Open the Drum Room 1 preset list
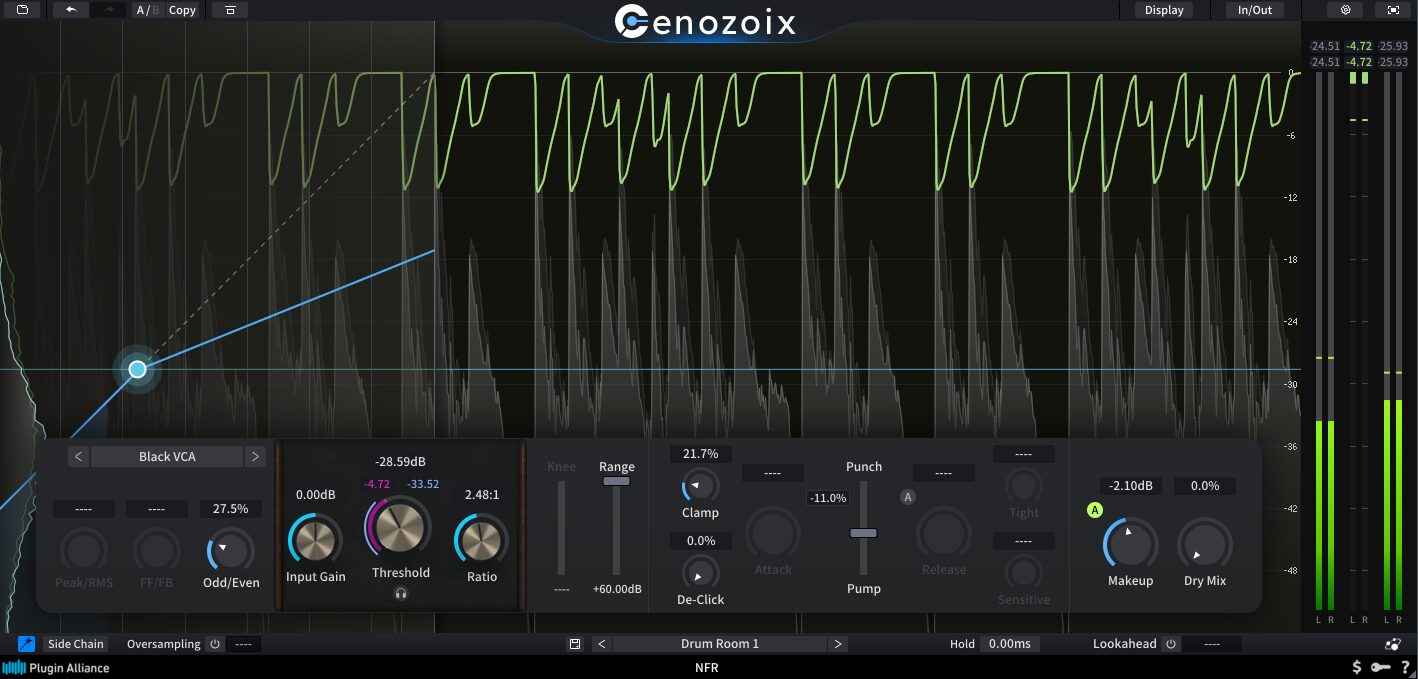1418x679 pixels. pos(720,644)
